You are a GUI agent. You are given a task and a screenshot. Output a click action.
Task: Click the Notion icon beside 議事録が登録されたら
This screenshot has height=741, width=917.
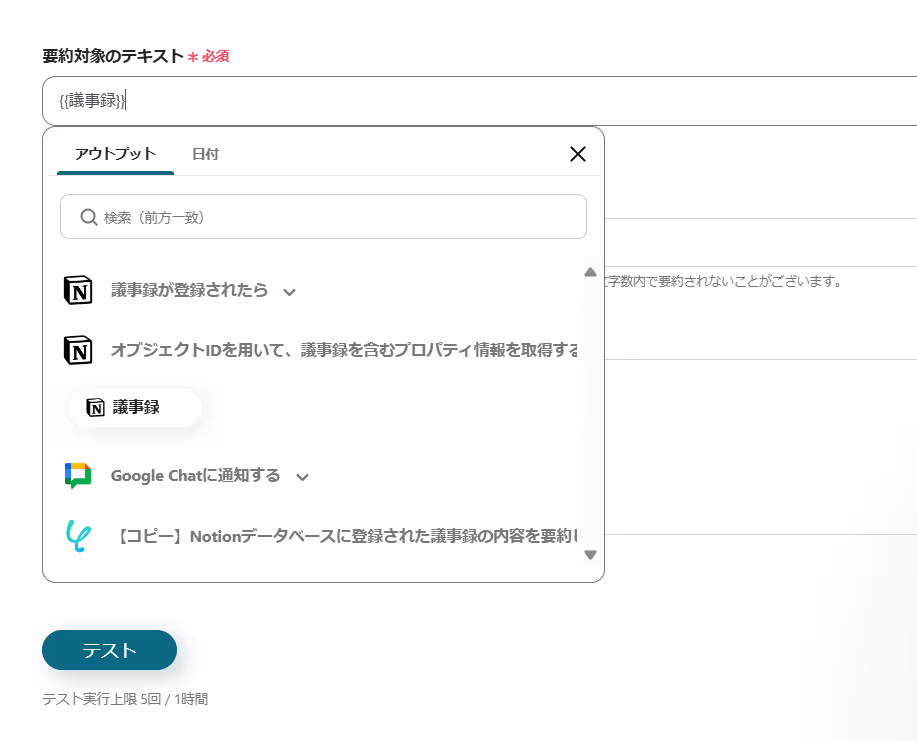[x=78, y=290]
